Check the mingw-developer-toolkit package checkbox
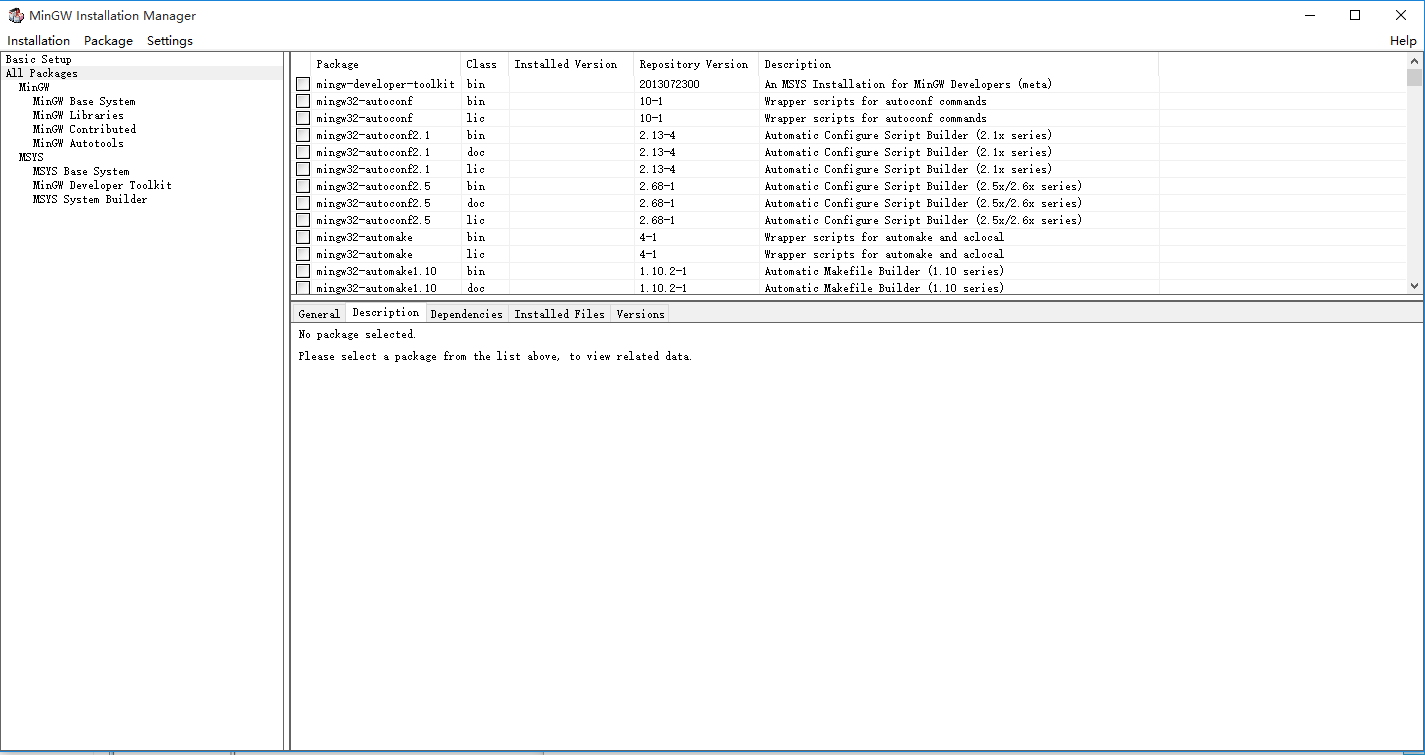The height and width of the screenshot is (755, 1425). pos(302,84)
